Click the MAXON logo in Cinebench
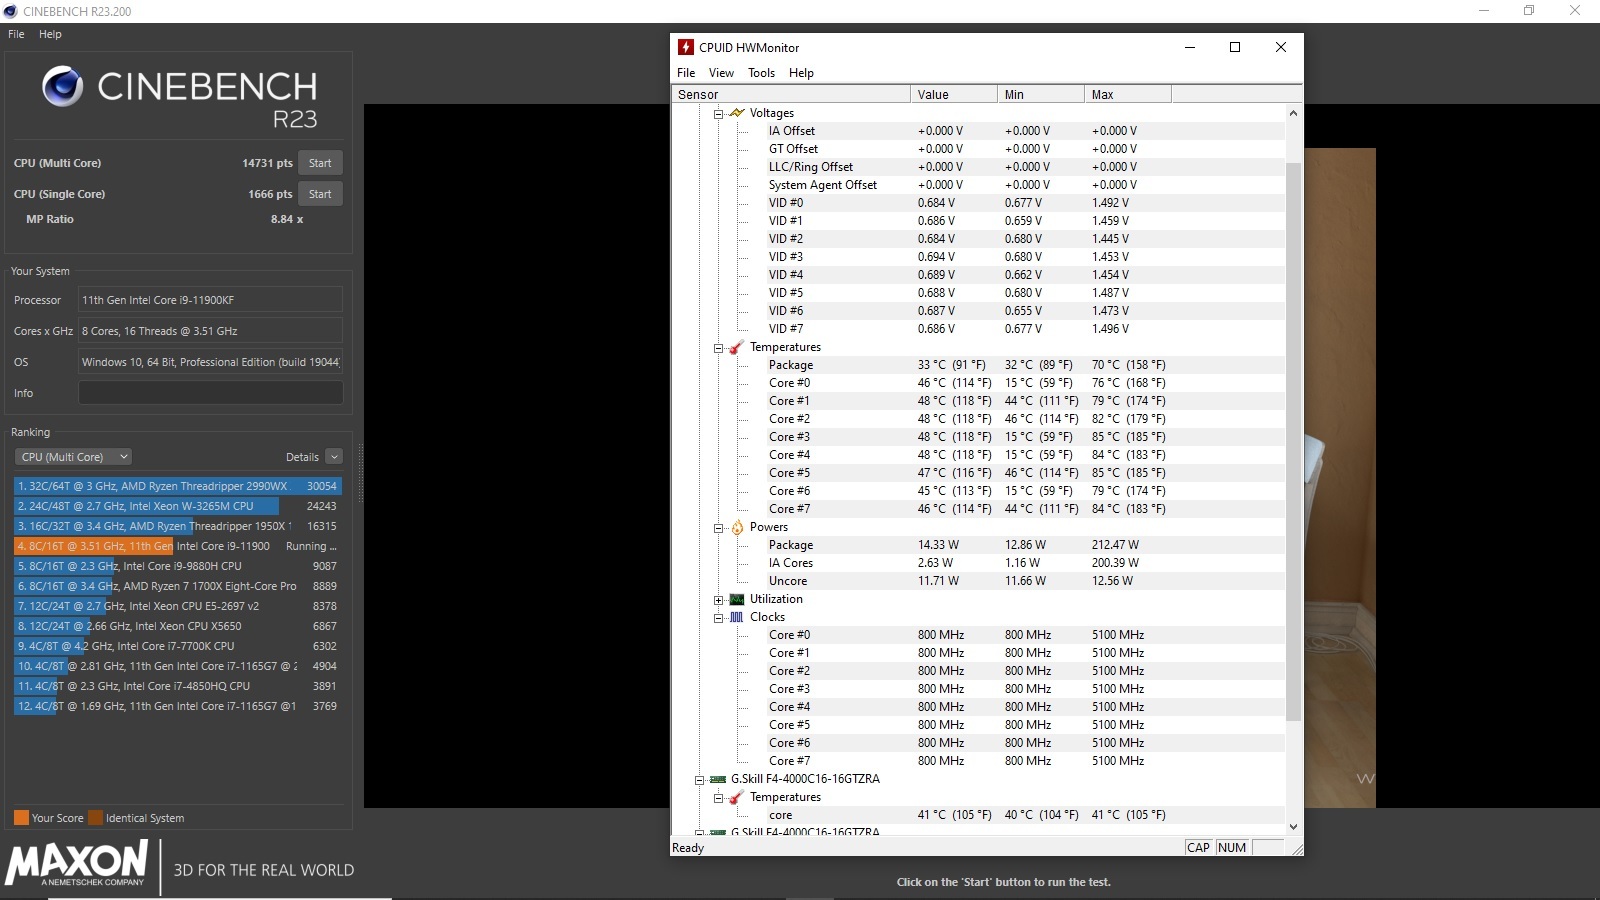This screenshot has width=1600, height=900. (x=77, y=863)
